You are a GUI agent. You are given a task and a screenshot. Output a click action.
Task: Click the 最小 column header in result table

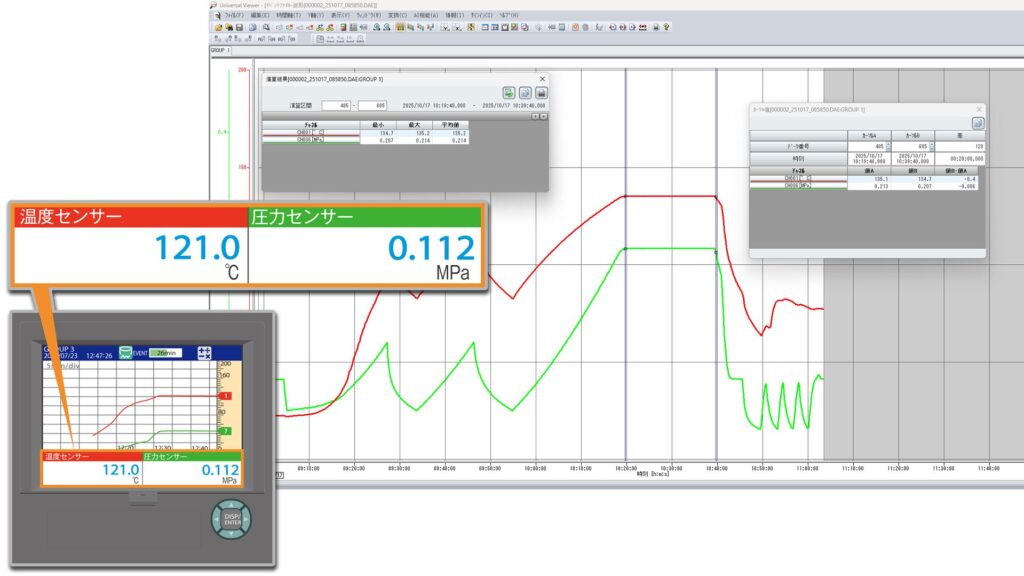point(378,125)
